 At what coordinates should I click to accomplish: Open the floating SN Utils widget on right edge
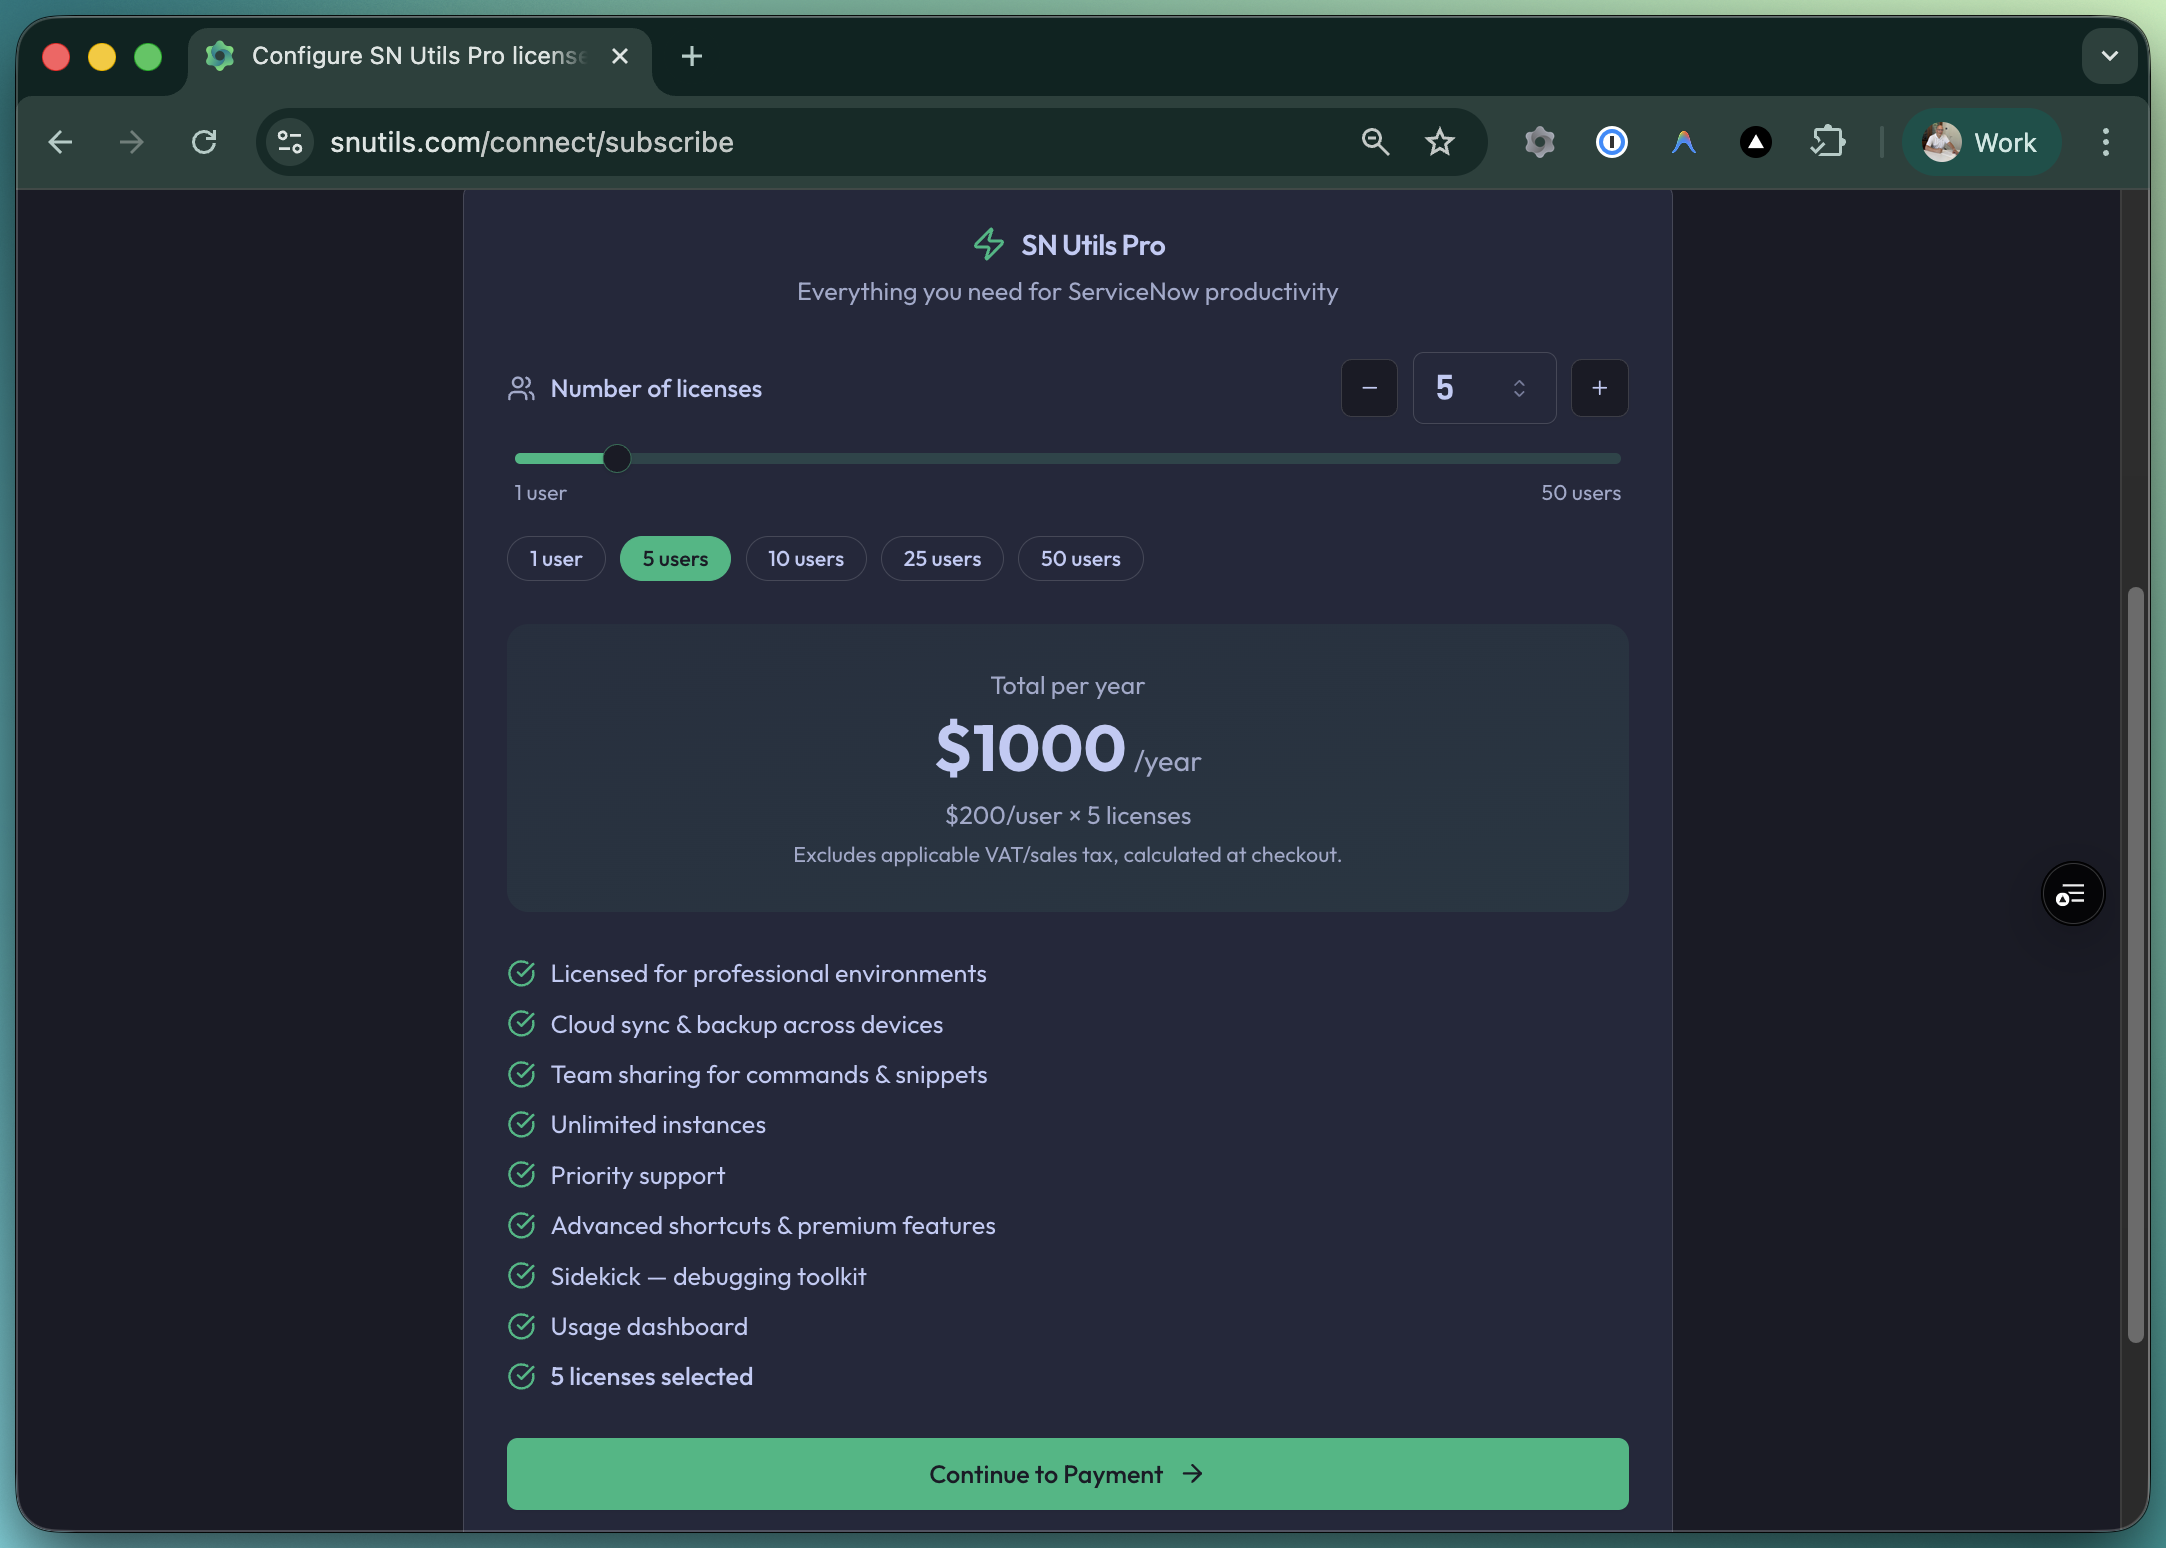(x=2072, y=893)
